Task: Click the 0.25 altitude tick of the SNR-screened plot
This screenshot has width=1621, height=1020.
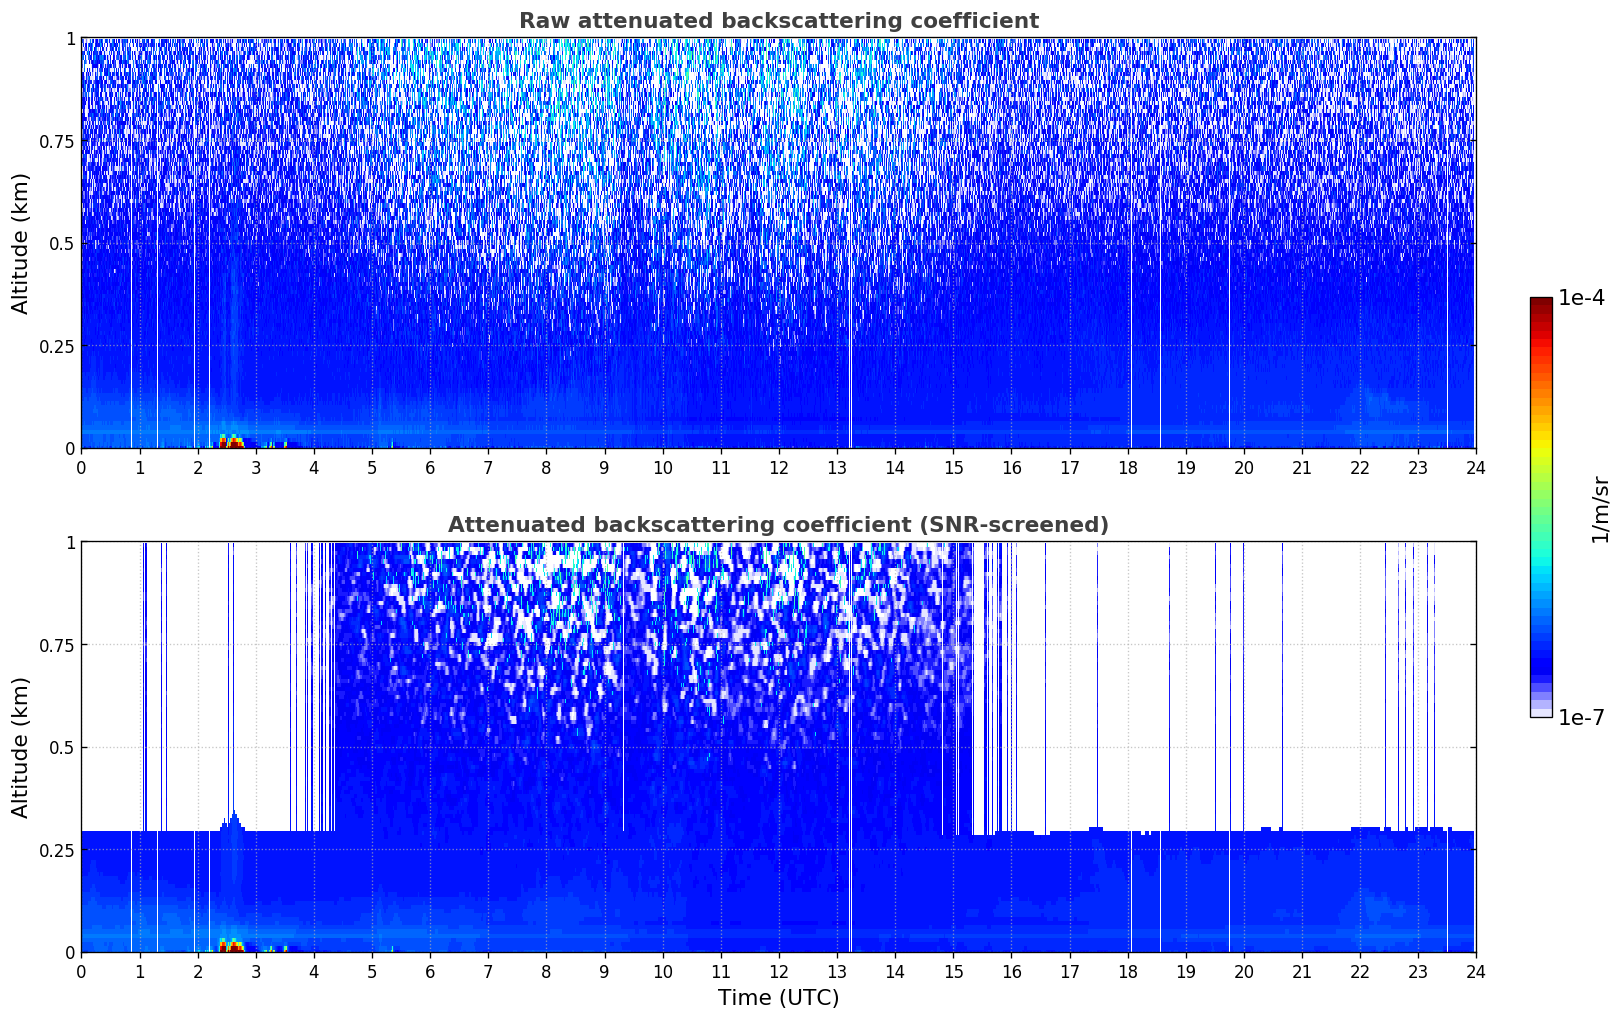Action: click(57, 850)
